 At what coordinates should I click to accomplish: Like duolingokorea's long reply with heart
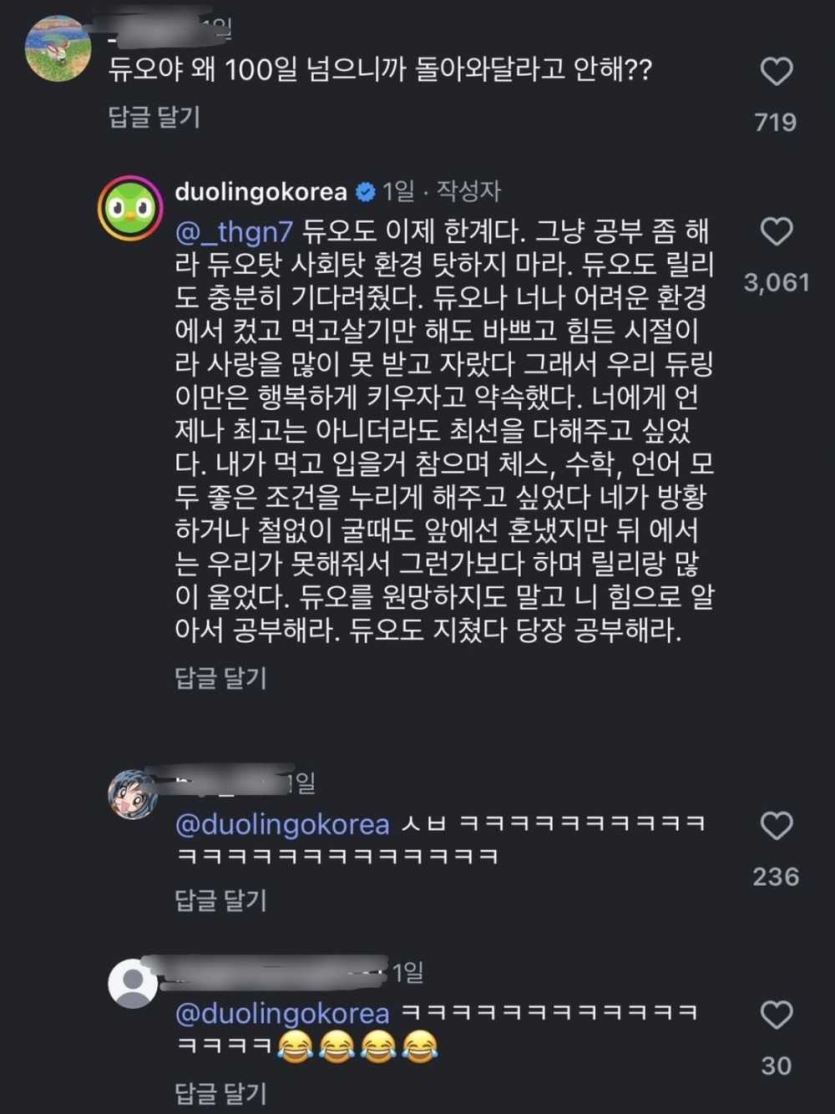point(777,233)
